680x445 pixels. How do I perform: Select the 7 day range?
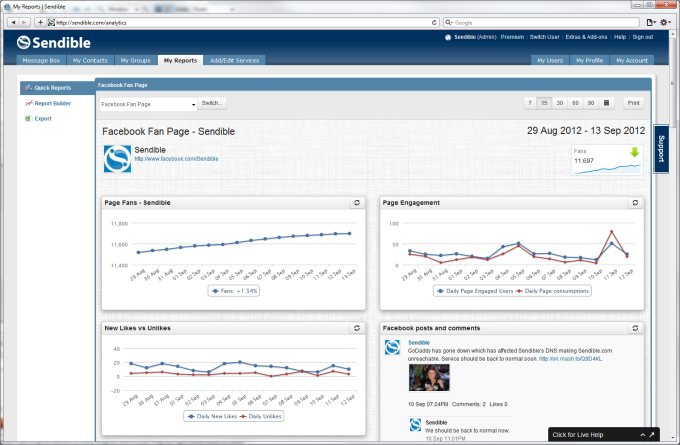[530, 103]
